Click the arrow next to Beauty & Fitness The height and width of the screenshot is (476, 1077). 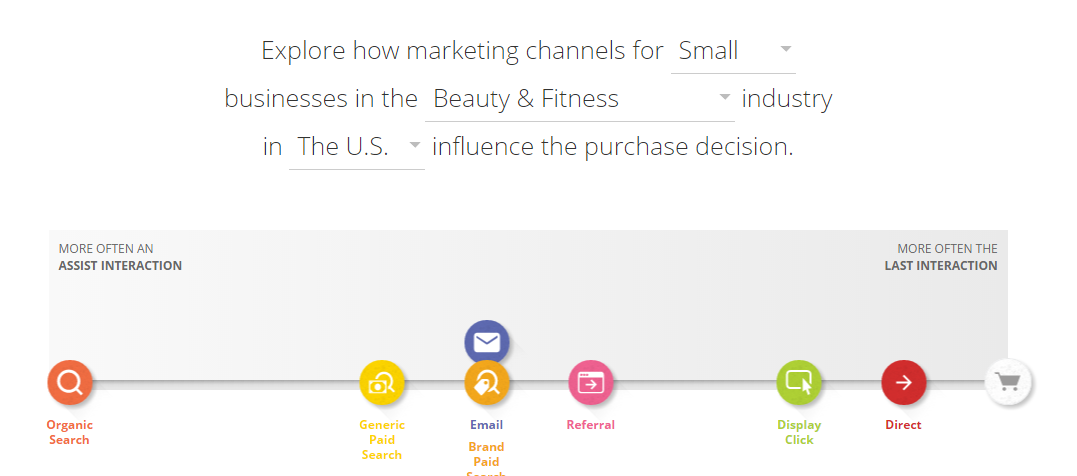coord(725,97)
